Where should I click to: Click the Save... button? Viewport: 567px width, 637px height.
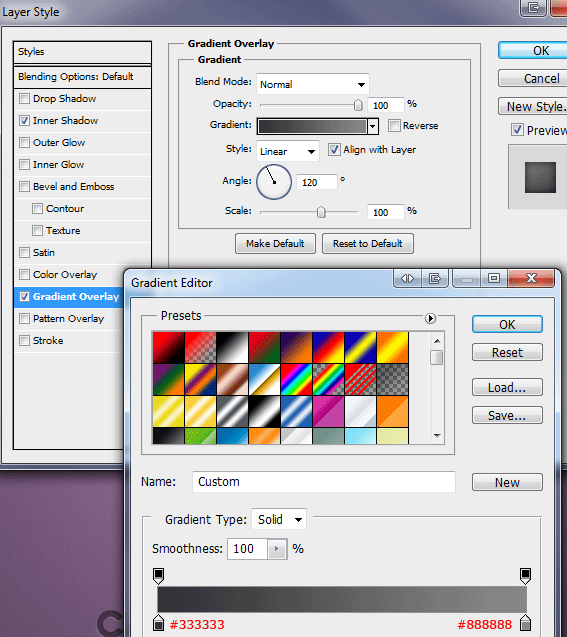(507, 415)
